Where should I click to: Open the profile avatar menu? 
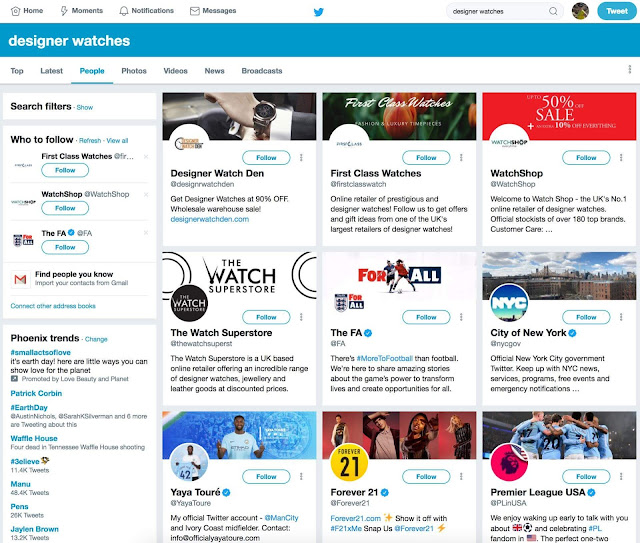pos(580,11)
